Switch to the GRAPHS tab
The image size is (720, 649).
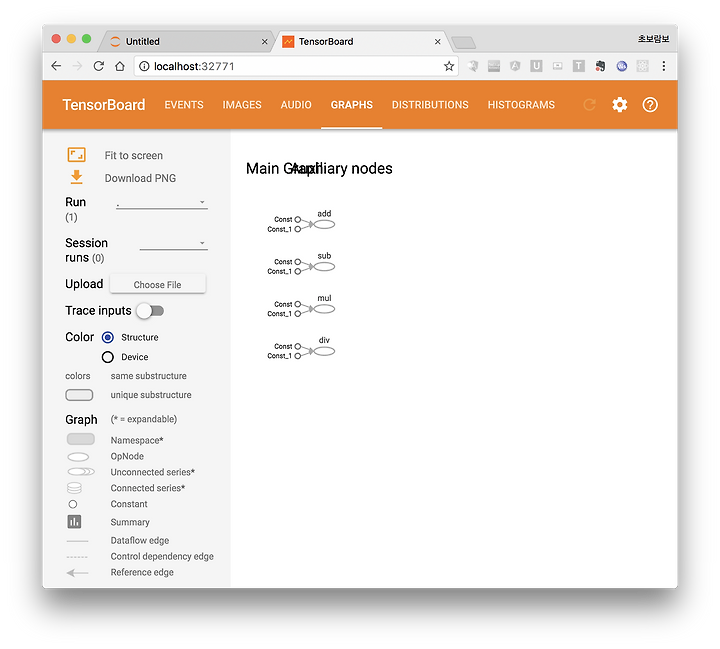click(352, 105)
